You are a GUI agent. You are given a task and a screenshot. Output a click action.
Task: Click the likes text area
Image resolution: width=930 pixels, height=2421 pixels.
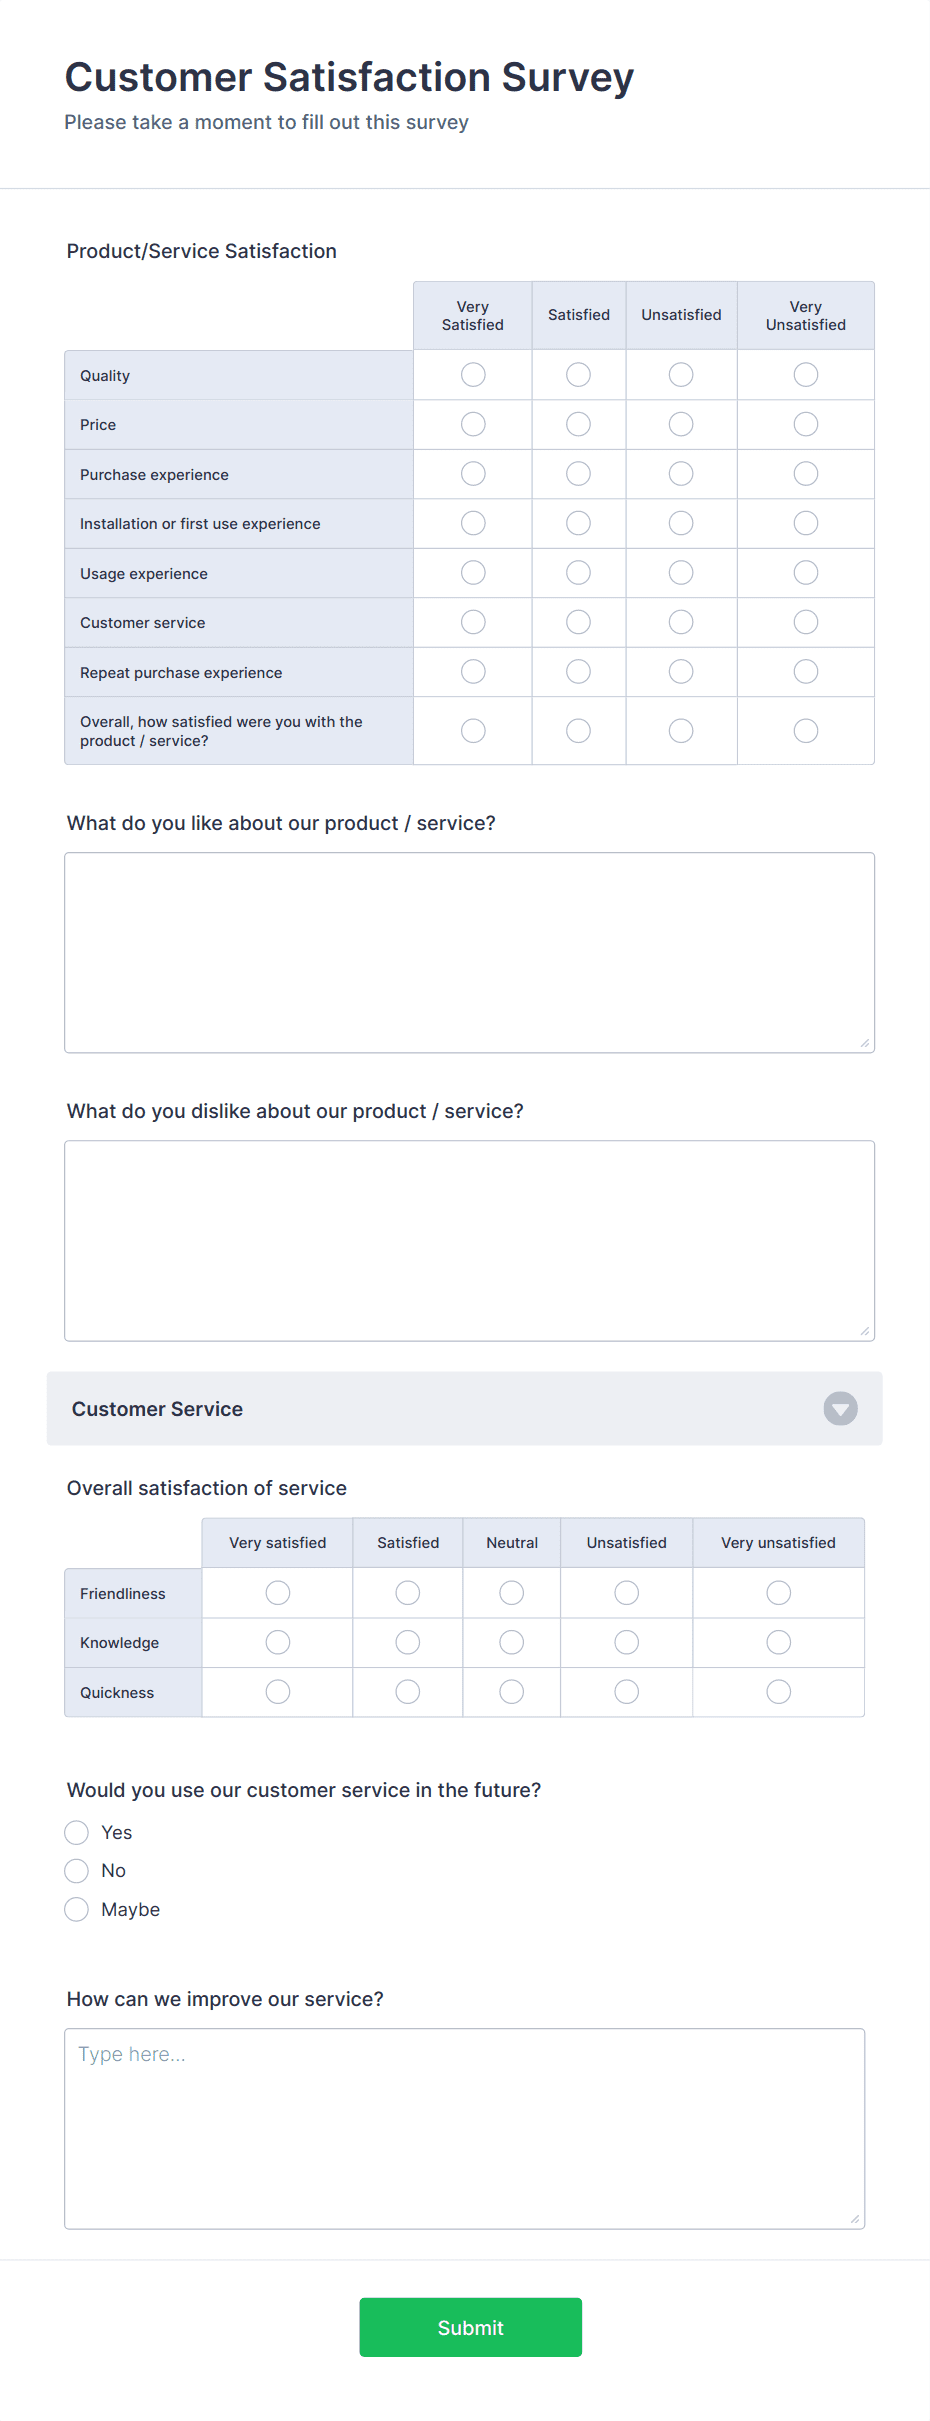coord(470,950)
